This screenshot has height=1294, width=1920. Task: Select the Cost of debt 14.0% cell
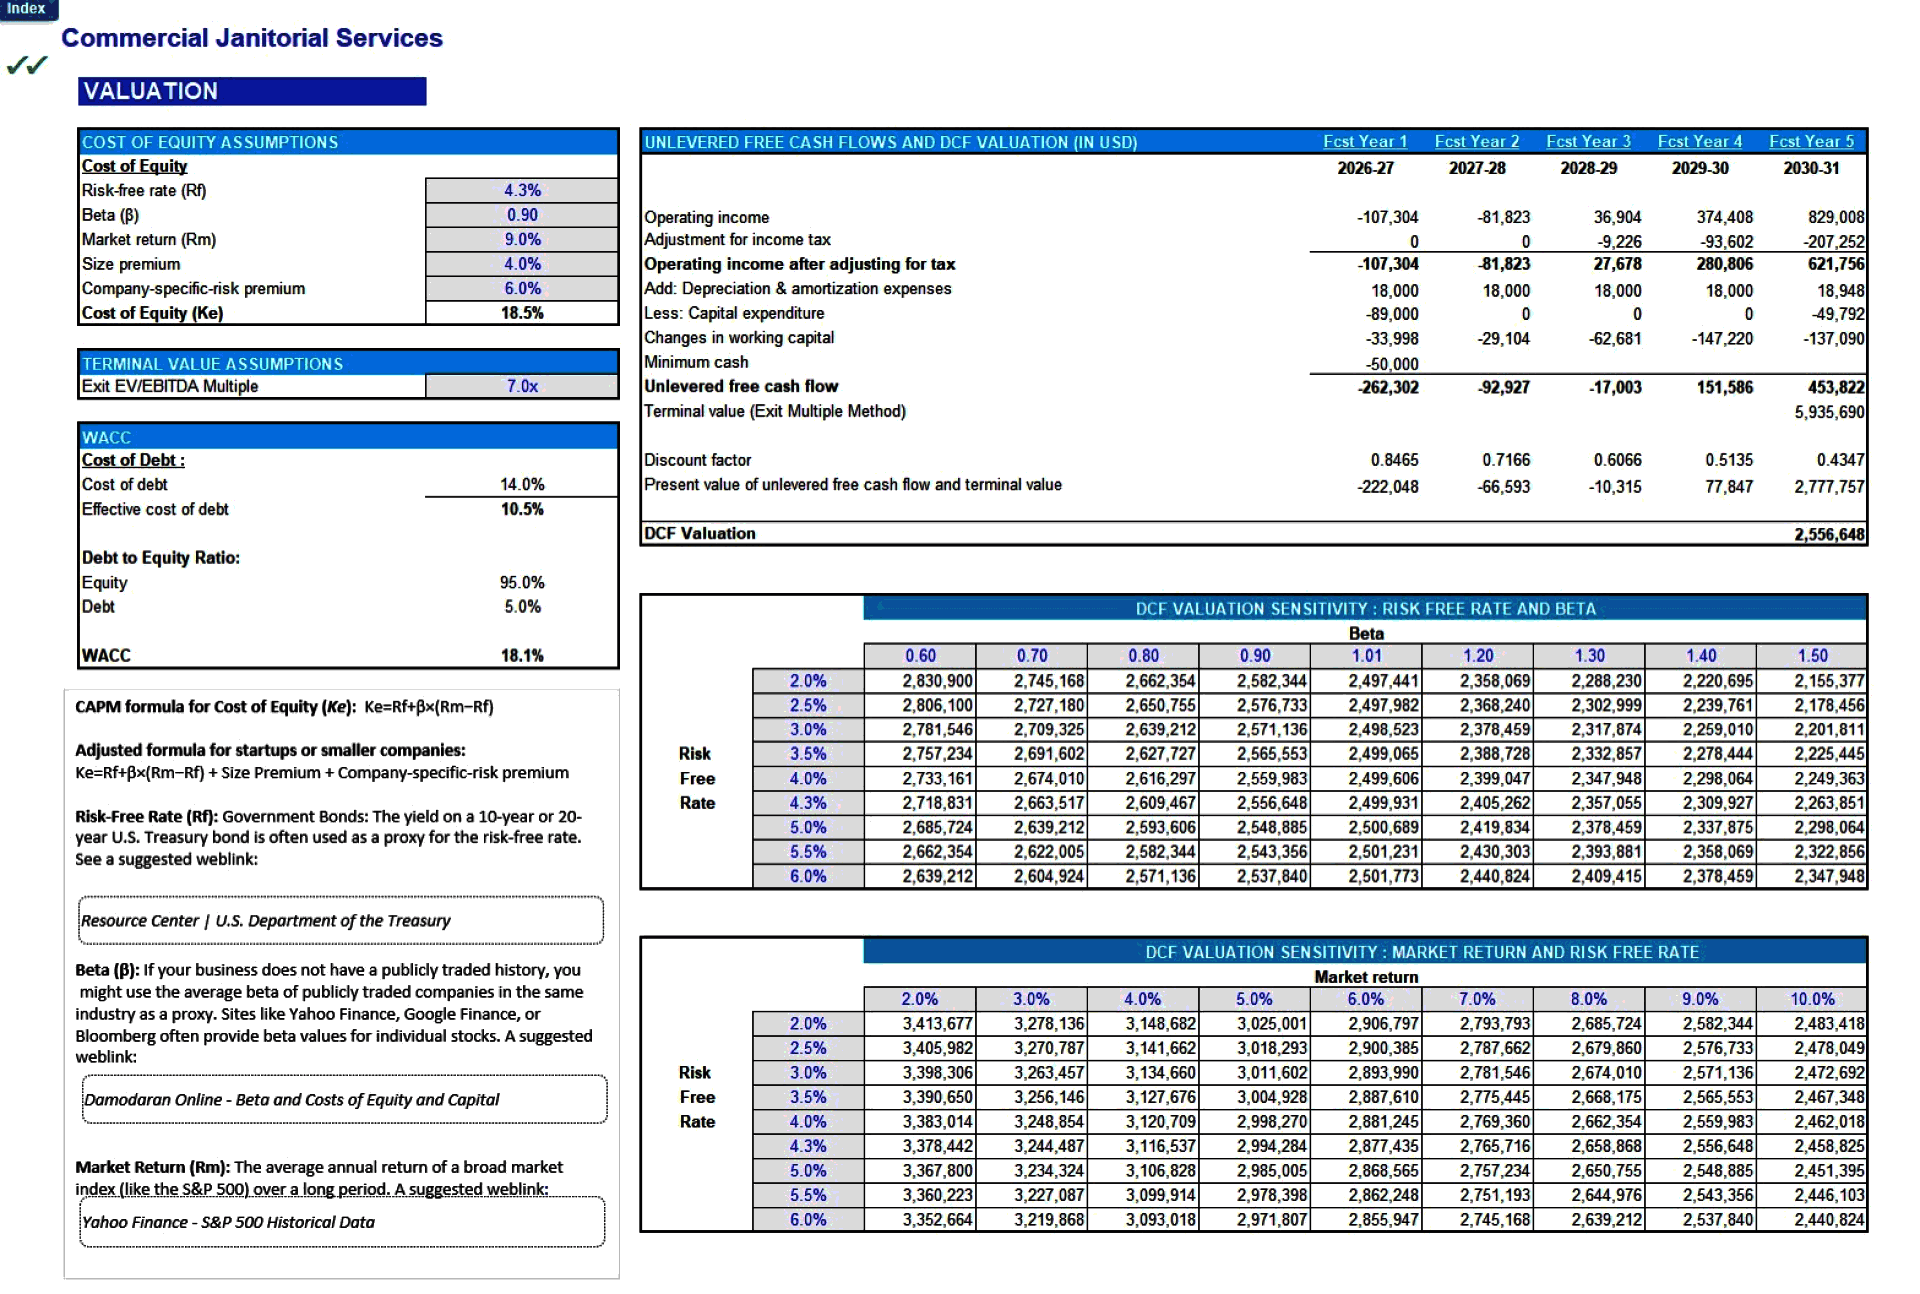click(522, 484)
